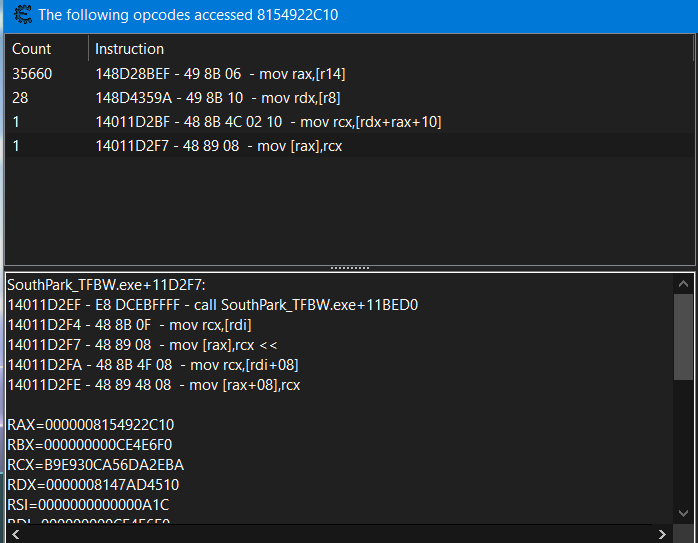Screen dimensions: 698x543
Task: Select the mov rax,[r14] instruction row
Action: pos(220,74)
